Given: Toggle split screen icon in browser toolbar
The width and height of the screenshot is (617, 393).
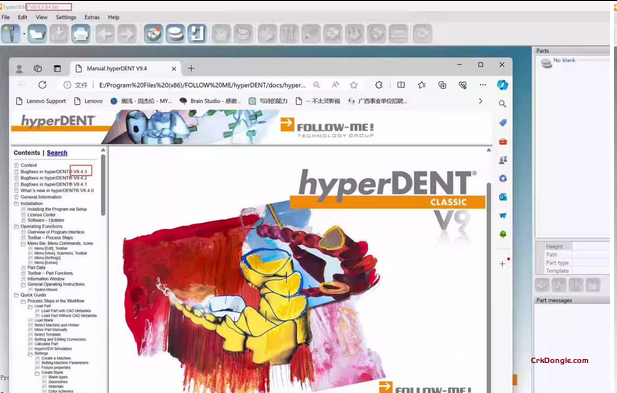Looking at the screenshot, I should pyautogui.click(x=401, y=85).
